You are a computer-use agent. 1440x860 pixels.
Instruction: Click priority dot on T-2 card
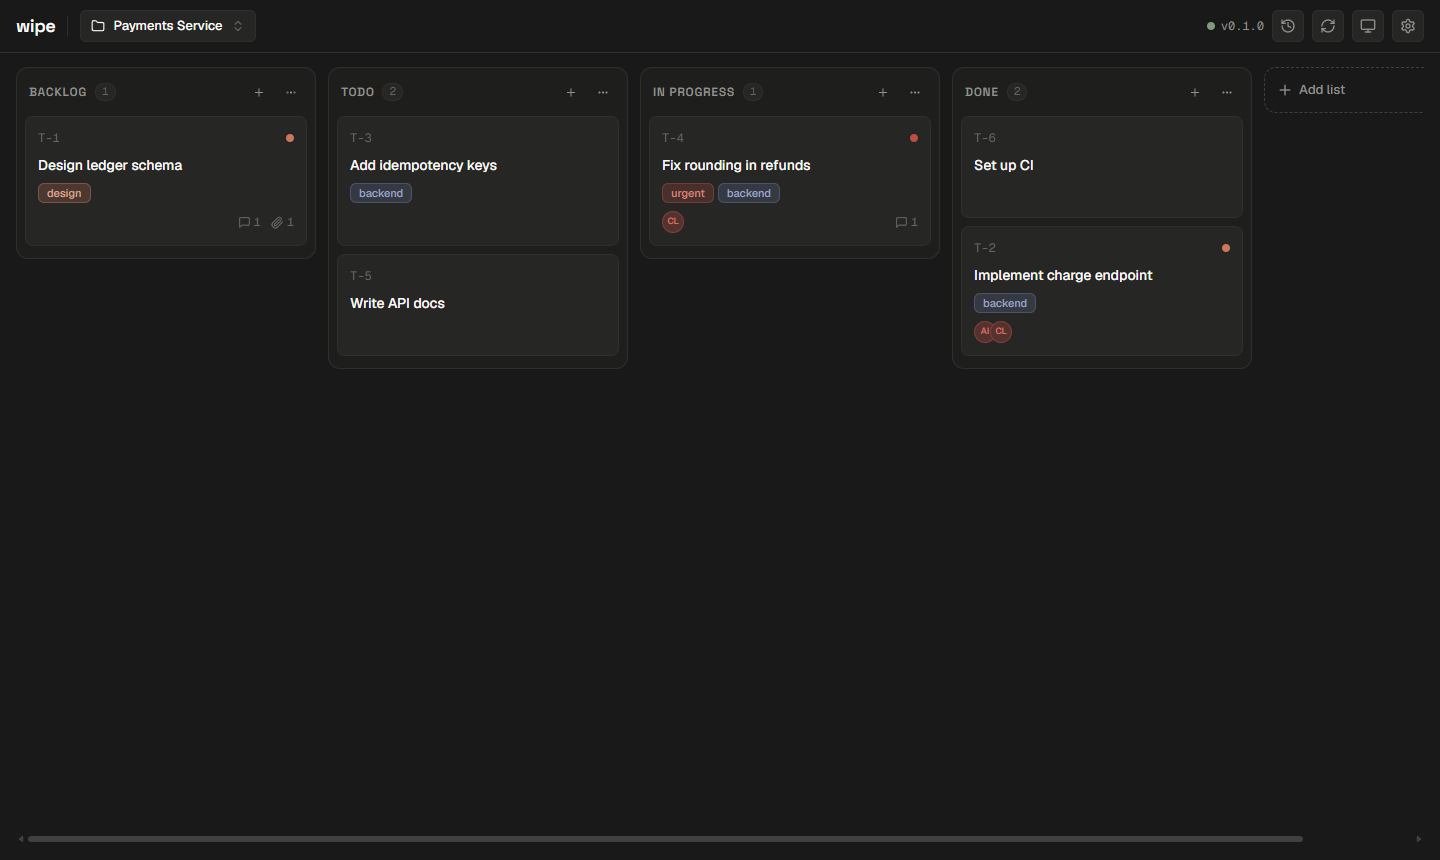tap(1226, 248)
